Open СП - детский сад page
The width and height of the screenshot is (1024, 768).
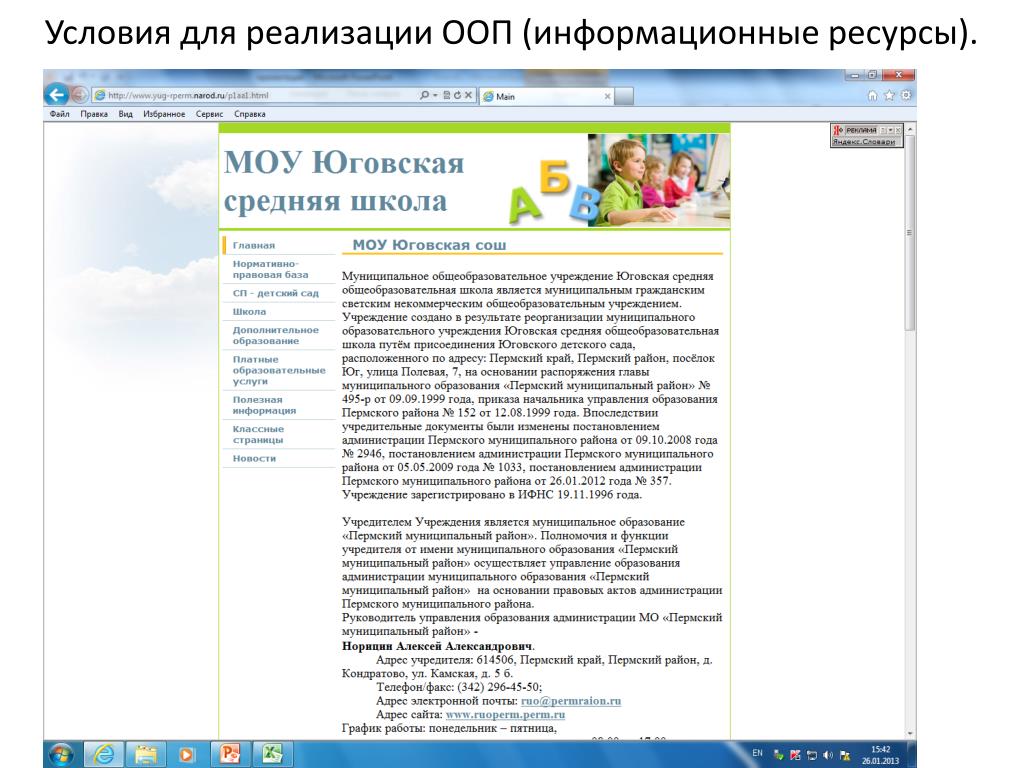[x=276, y=293]
